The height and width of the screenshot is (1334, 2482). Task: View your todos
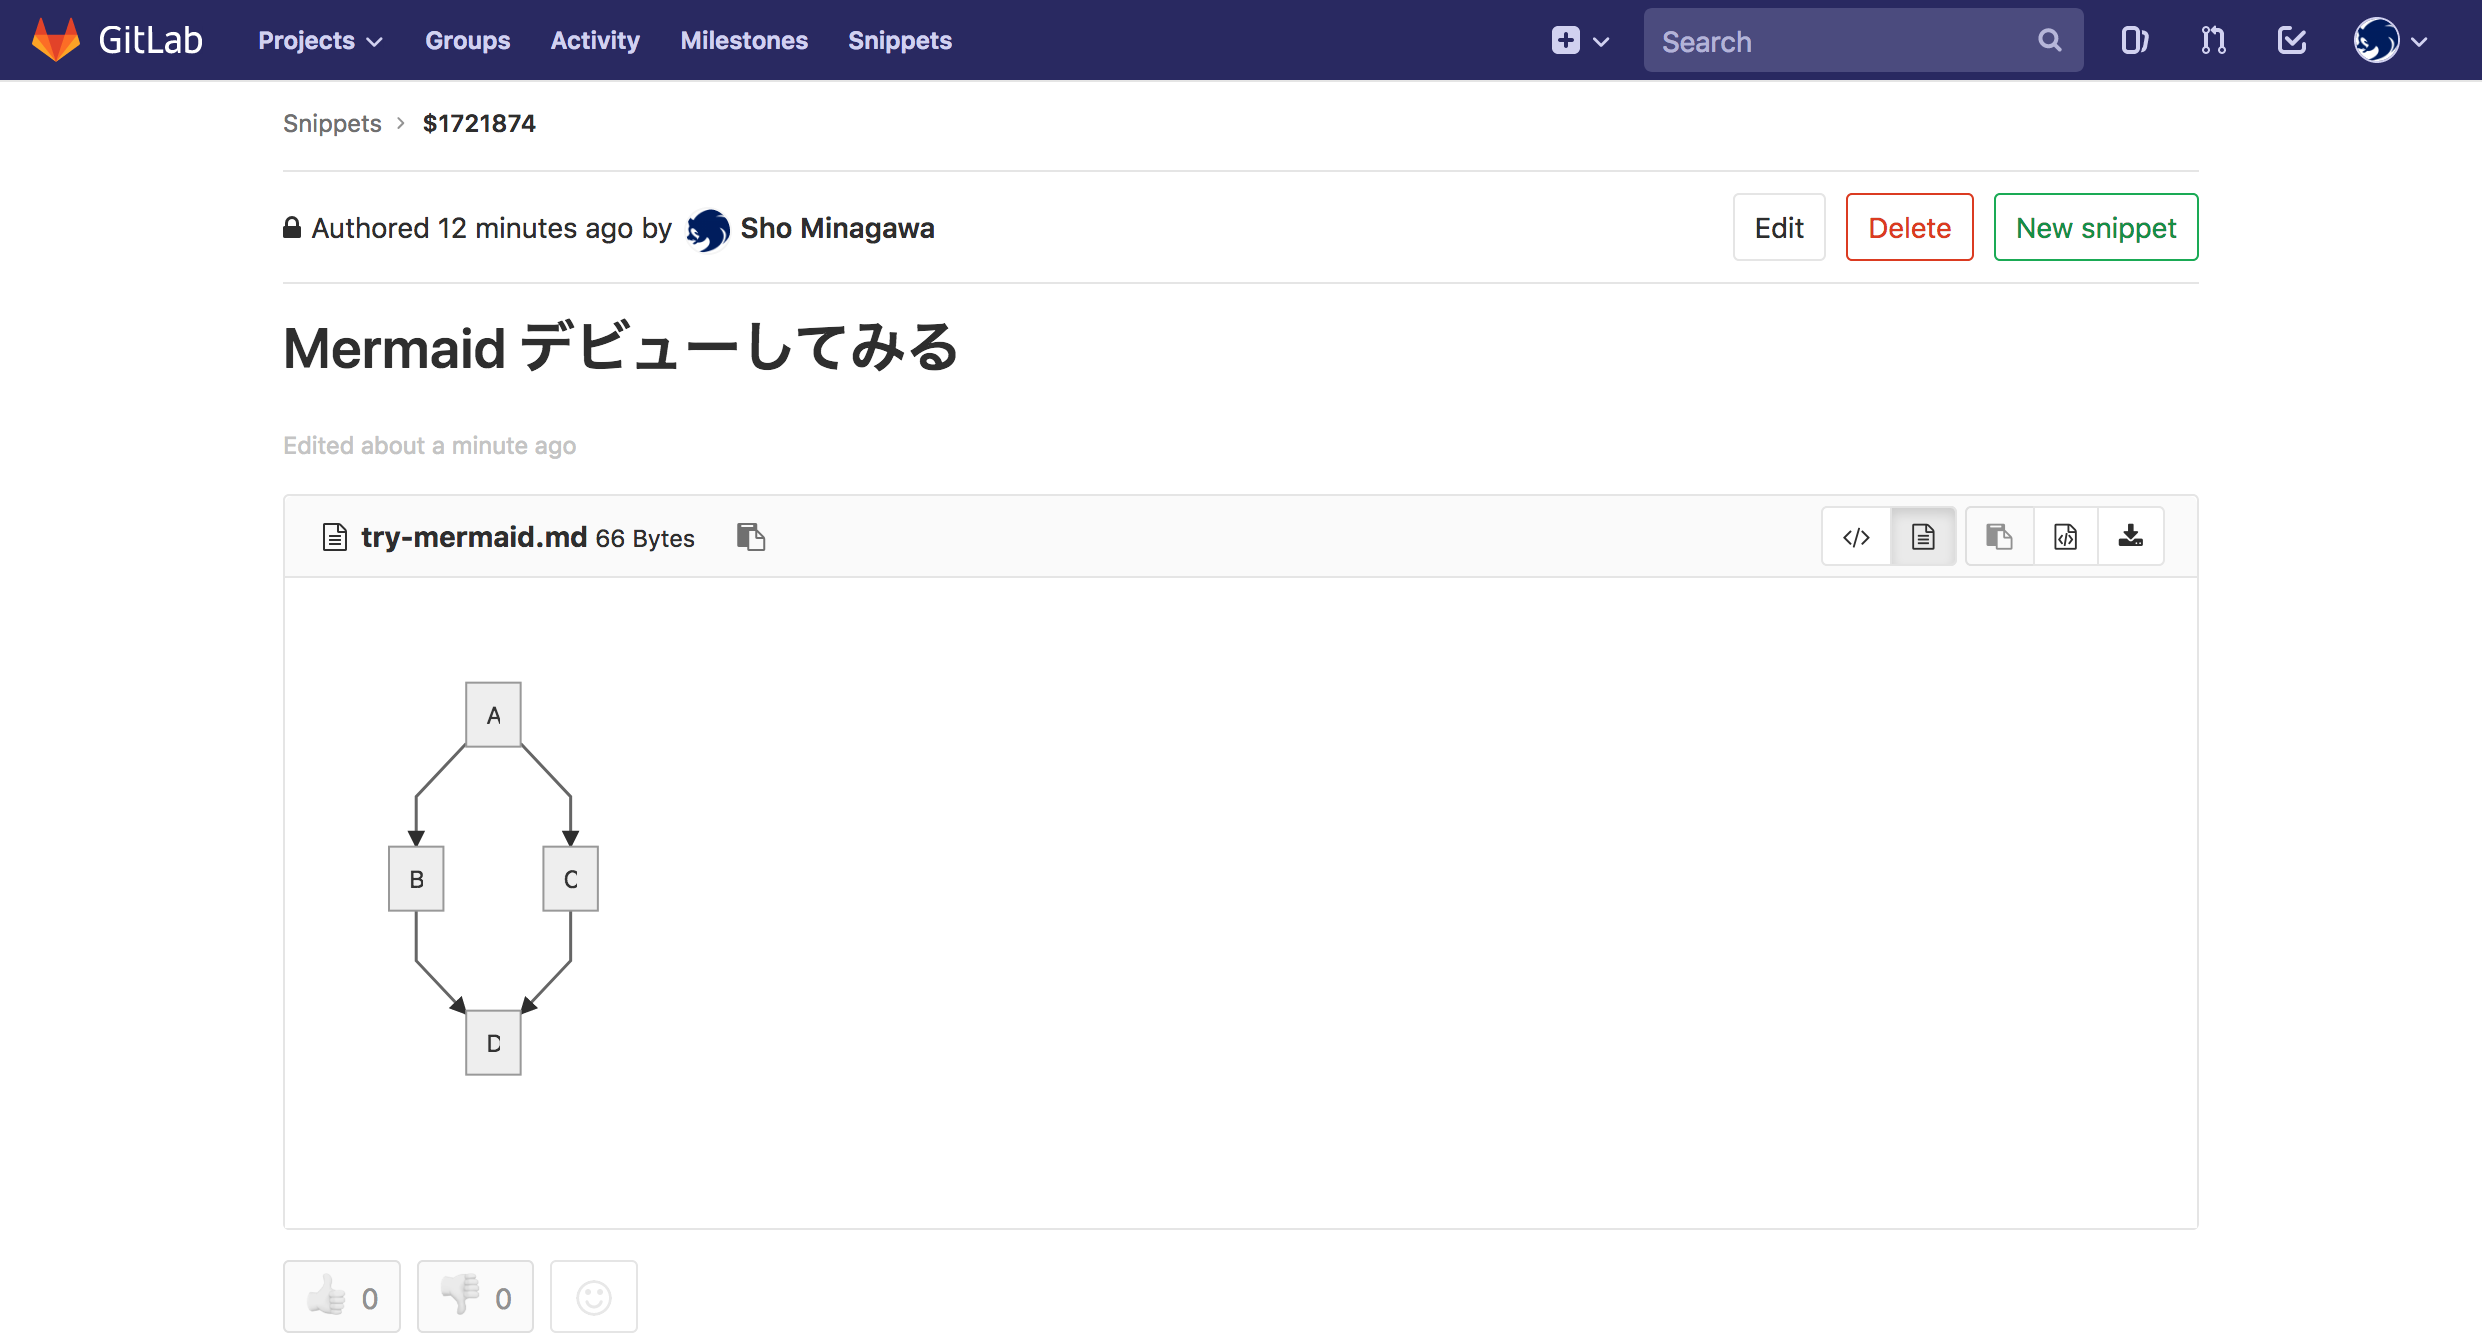coord(2291,40)
